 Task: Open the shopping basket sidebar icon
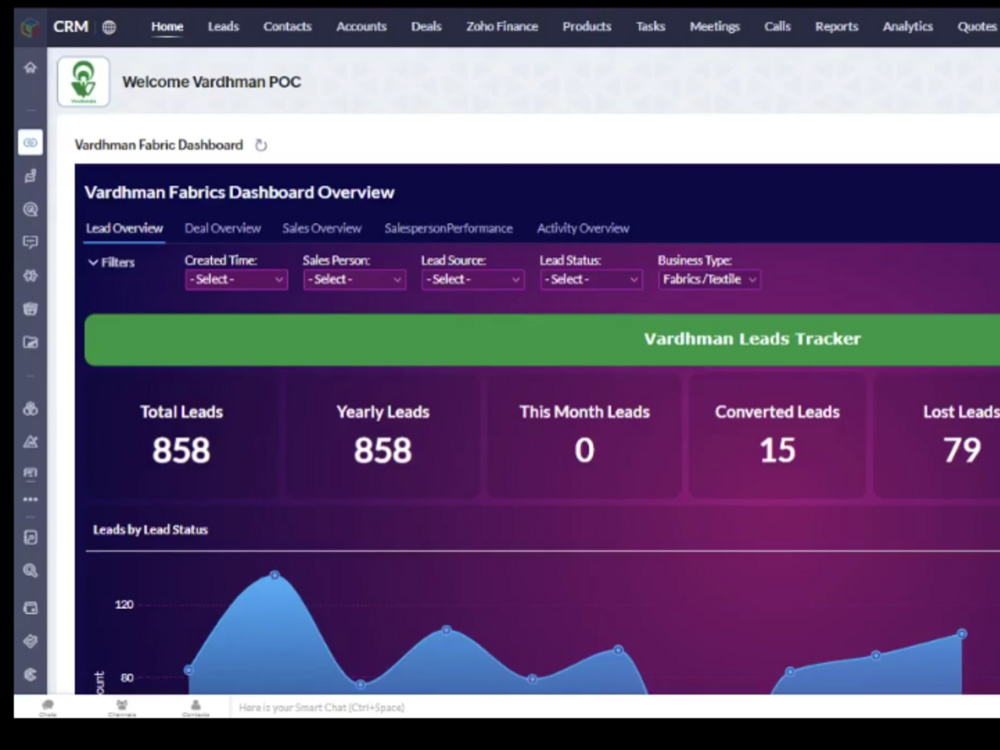click(x=30, y=309)
